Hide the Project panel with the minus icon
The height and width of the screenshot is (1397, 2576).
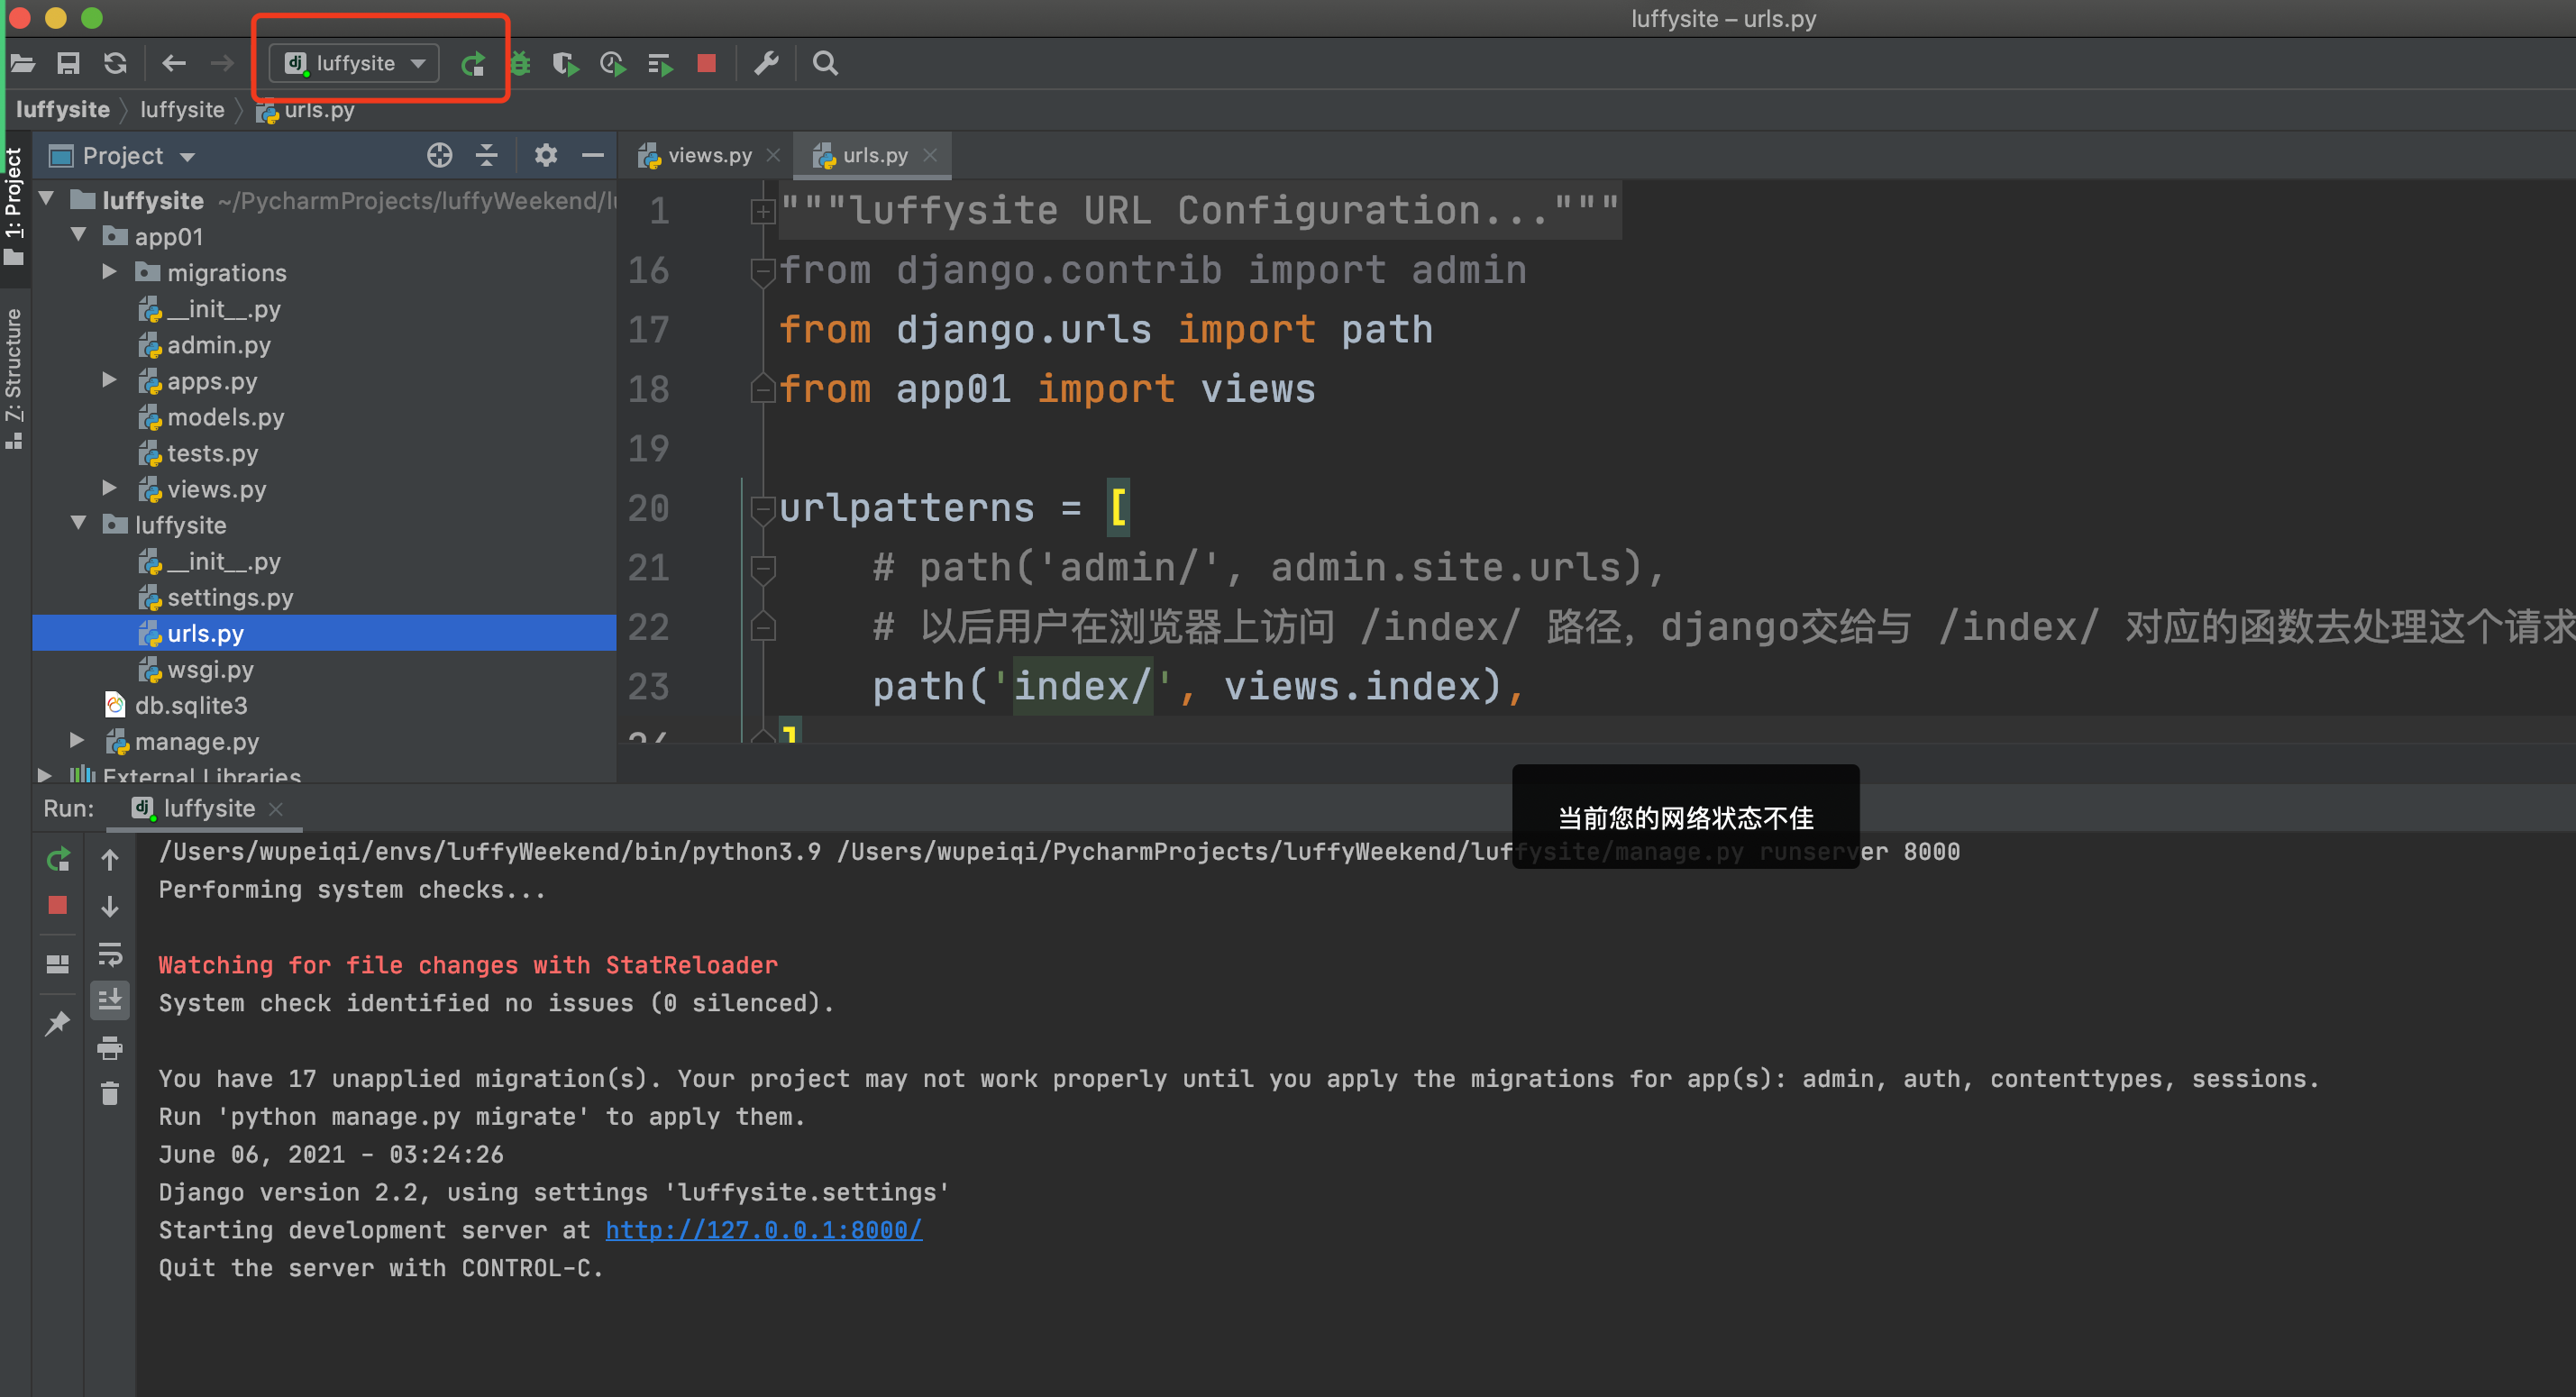coord(593,155)
